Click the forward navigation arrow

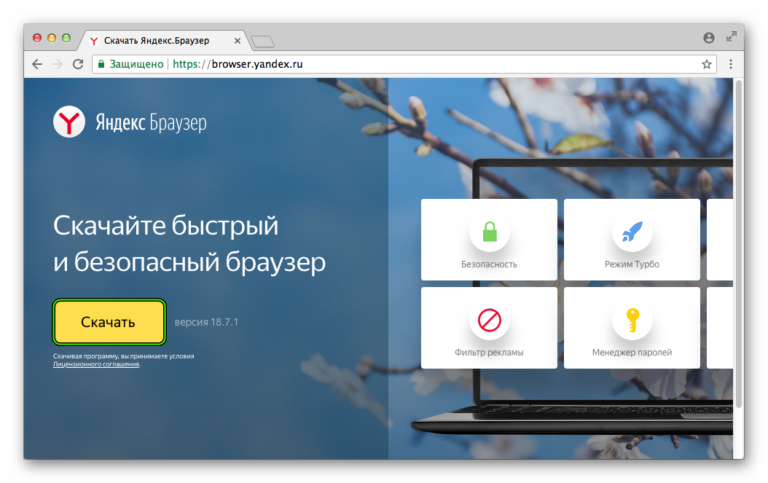[57, 64]
